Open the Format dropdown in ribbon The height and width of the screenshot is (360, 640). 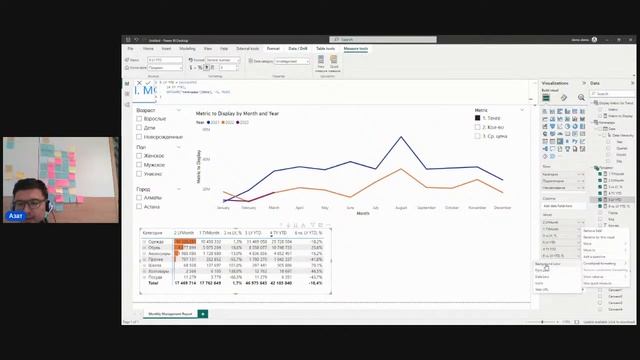tap(223, 60)
